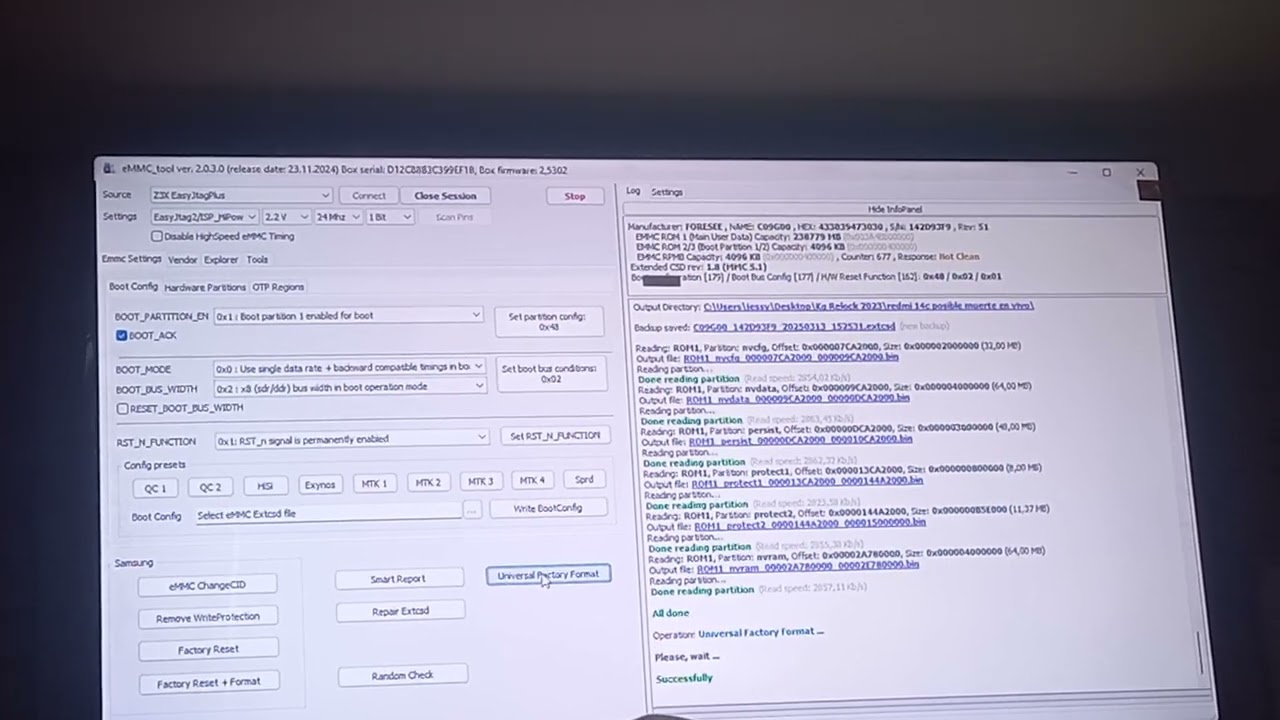Open the BOOT_PARTITION_EN dropdown
Viewport: 1280px width, 720px height.
(x=348, y=315)
